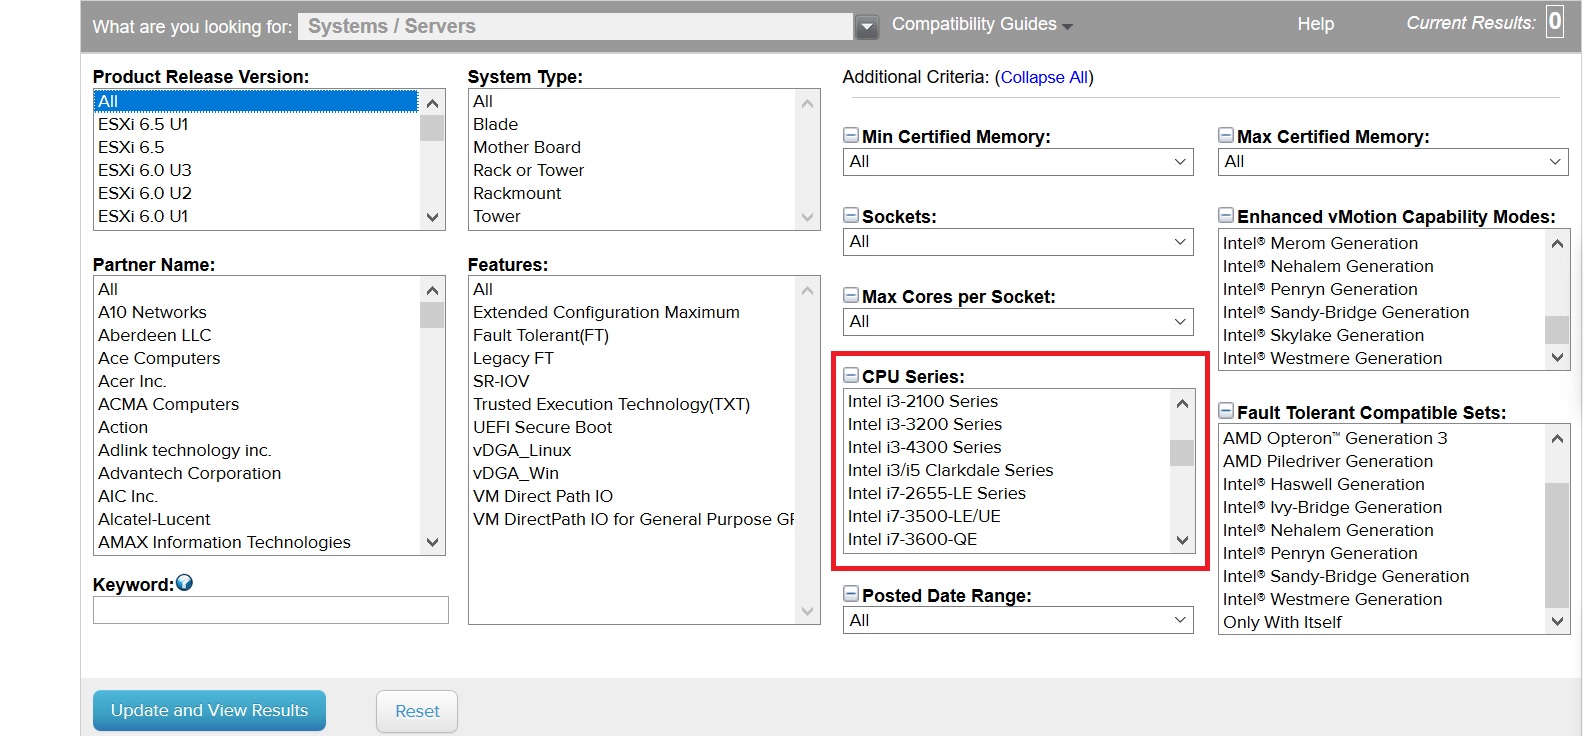Select Mother Board system type
The image size is (1583, 736).
[x=632, y=147]
